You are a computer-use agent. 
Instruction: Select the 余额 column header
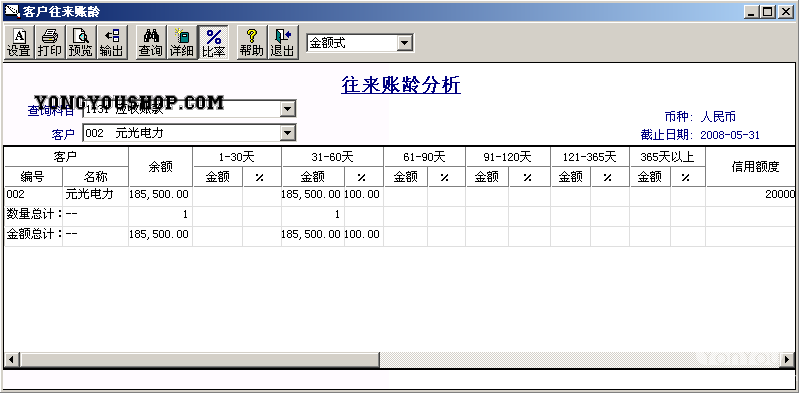[x=161, y=167]
